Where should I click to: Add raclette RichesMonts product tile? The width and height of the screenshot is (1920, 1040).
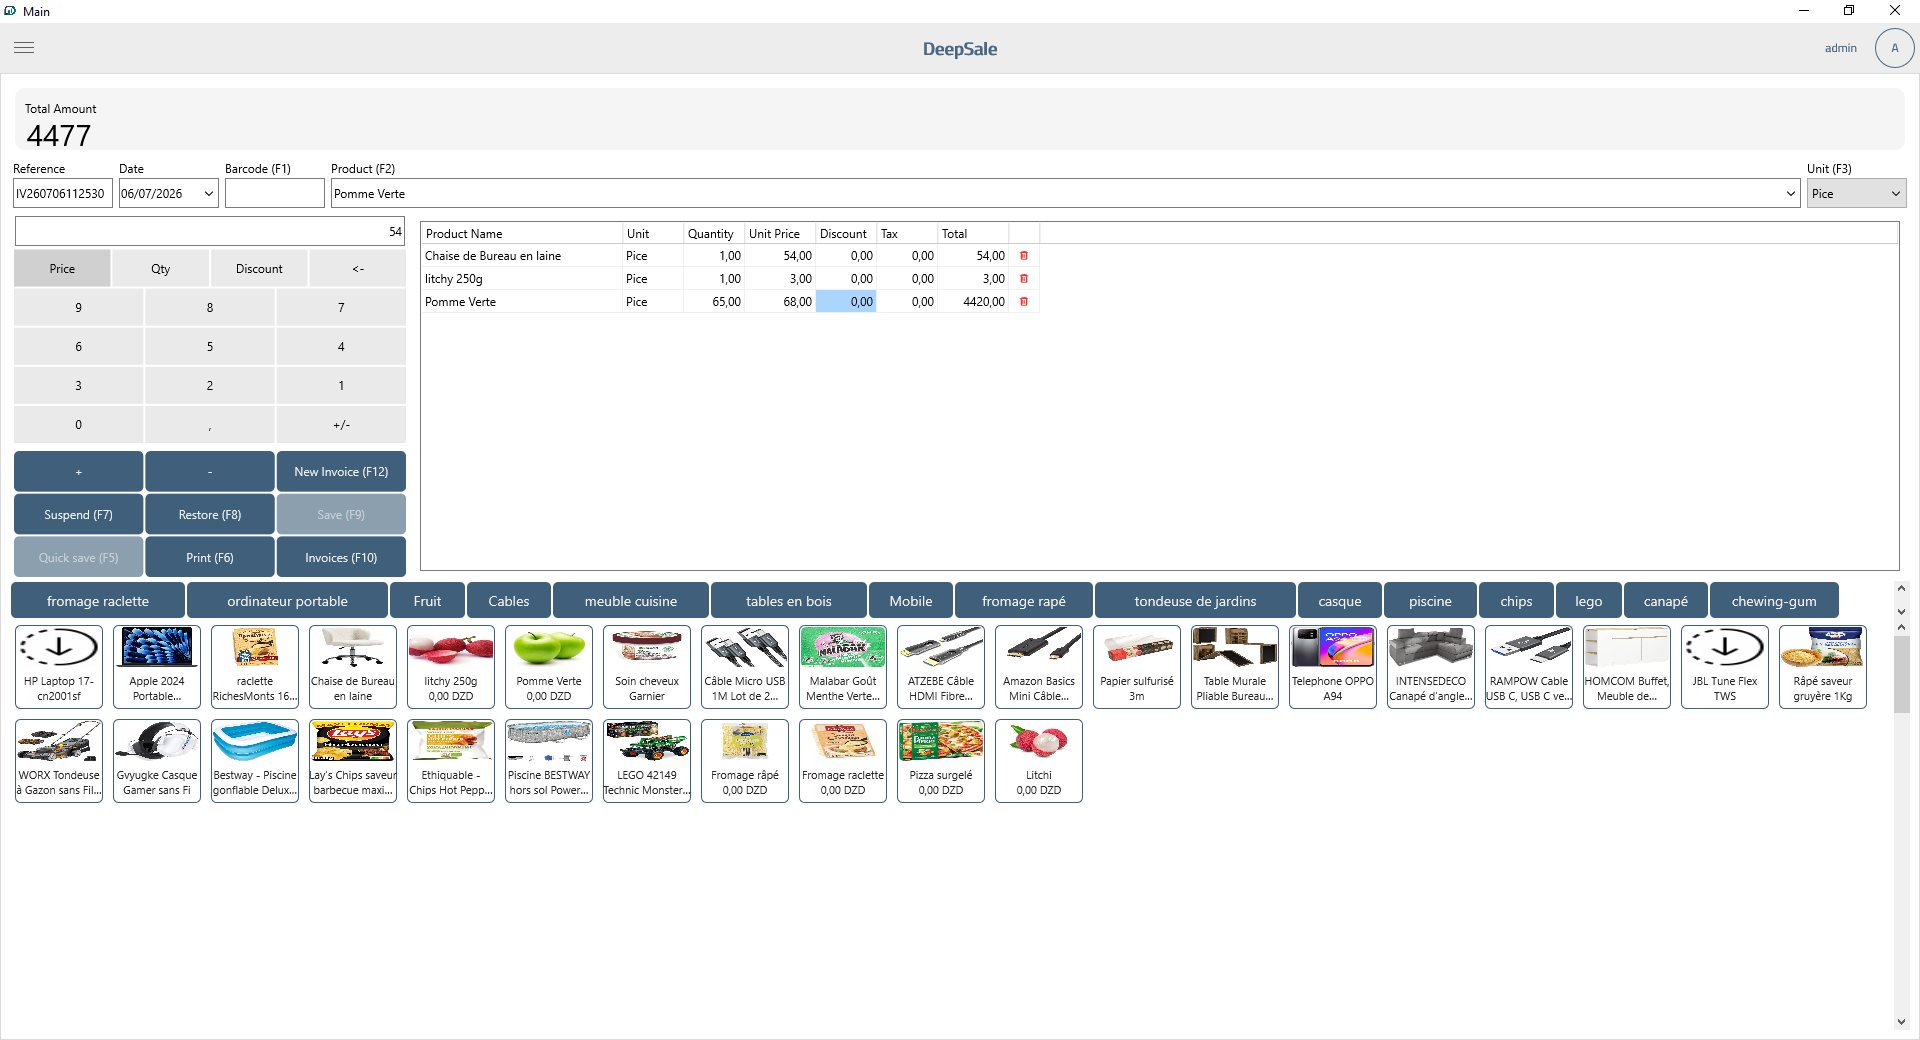[255, 667]
